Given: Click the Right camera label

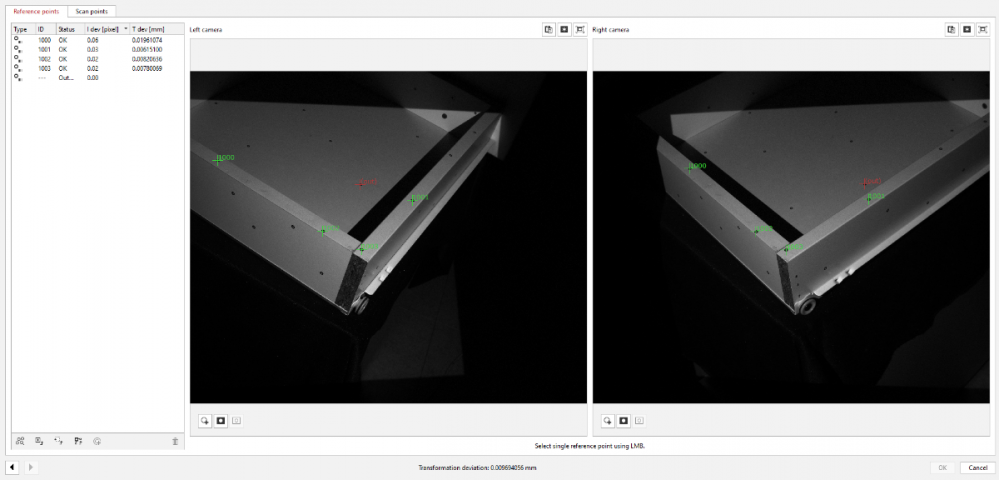Looking at the screenshot, I should click(610, 29).
